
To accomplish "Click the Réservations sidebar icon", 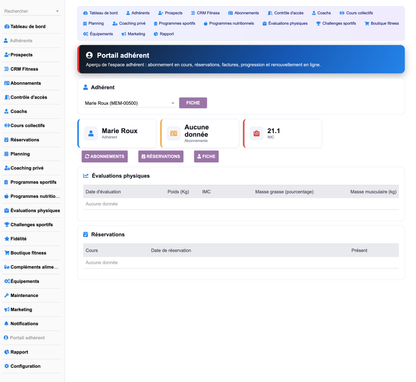I will pyautogui.click(x=6, y=140).
